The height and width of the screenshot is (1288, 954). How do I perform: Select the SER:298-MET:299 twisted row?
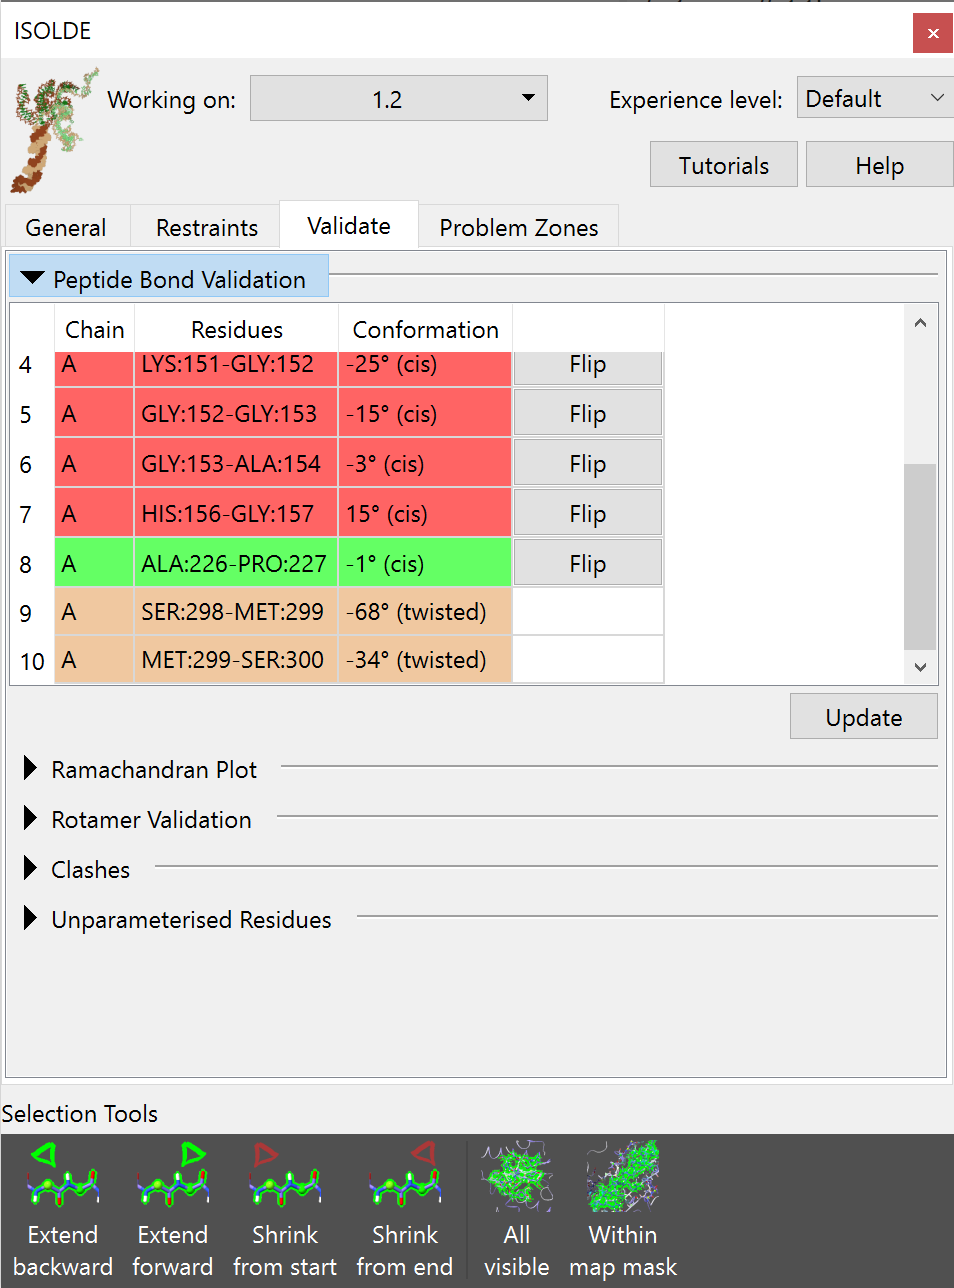pyautogui.click(x=232, y=612)
